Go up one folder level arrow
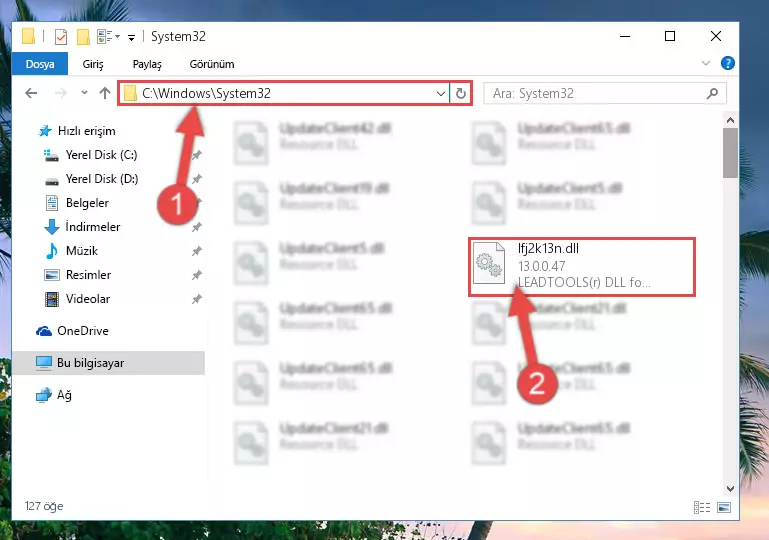This screenshot has width=769, height=540. (105, 93)
